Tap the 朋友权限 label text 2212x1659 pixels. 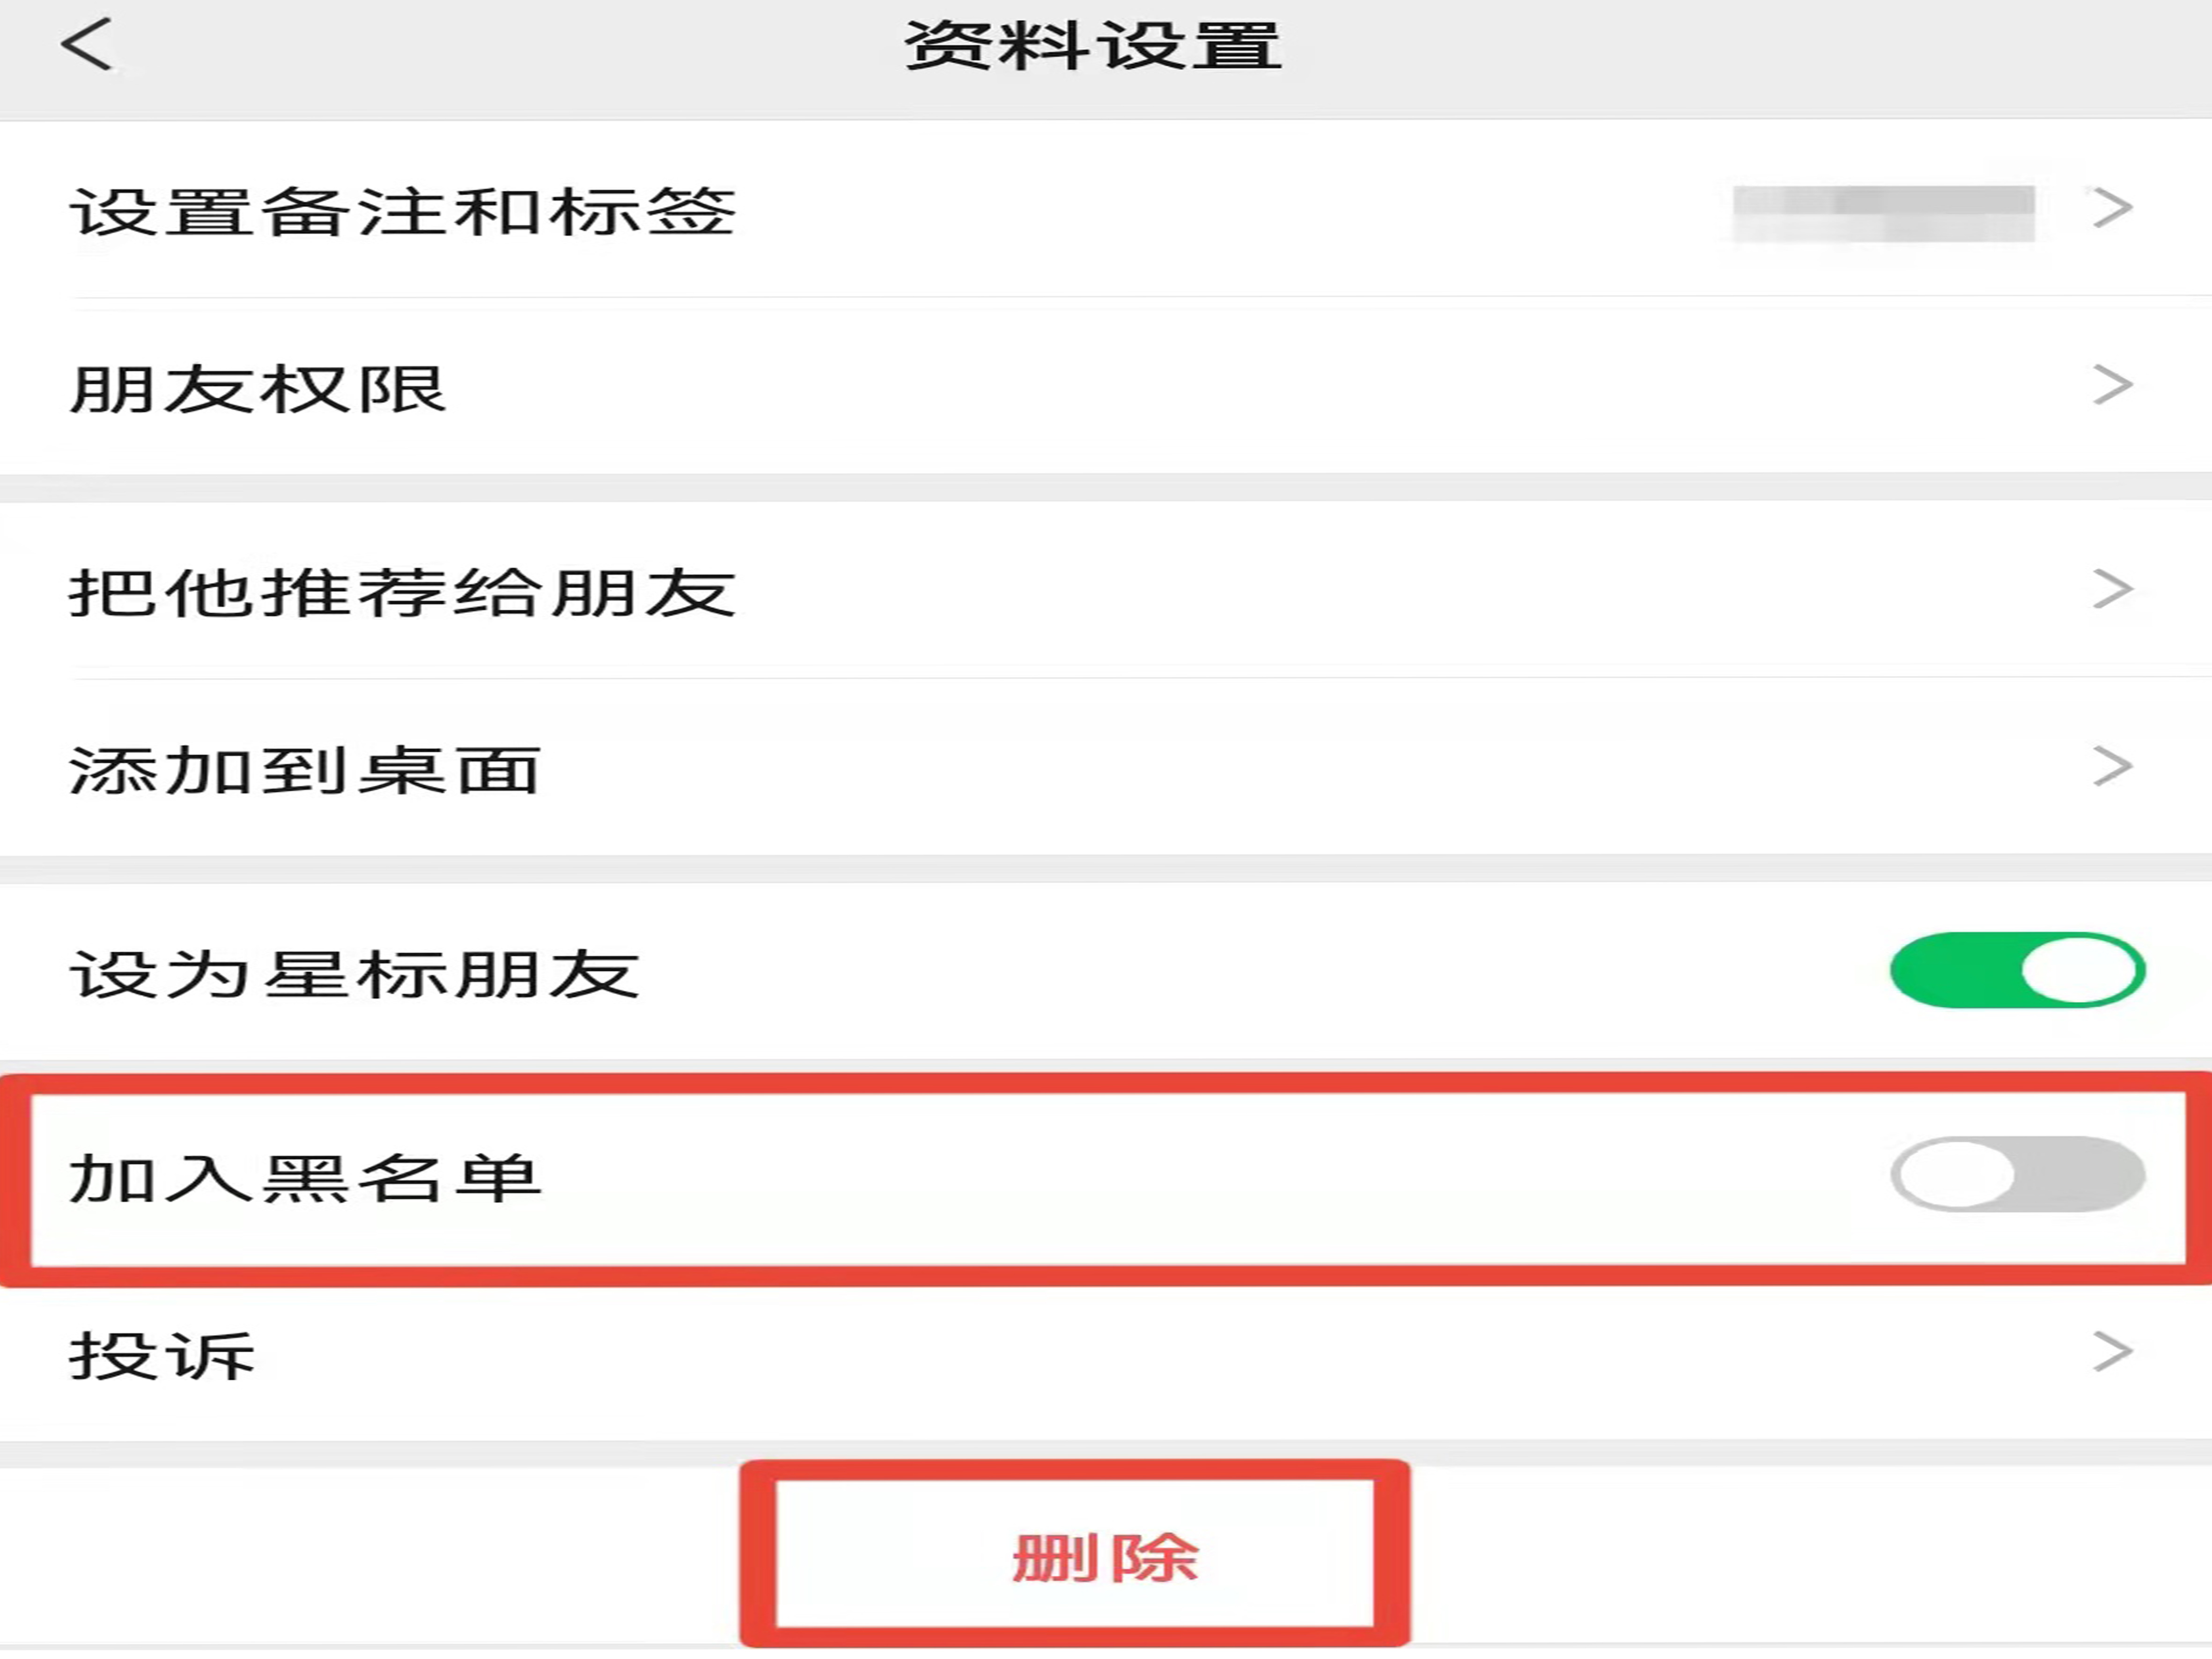(x=257, y=389)
